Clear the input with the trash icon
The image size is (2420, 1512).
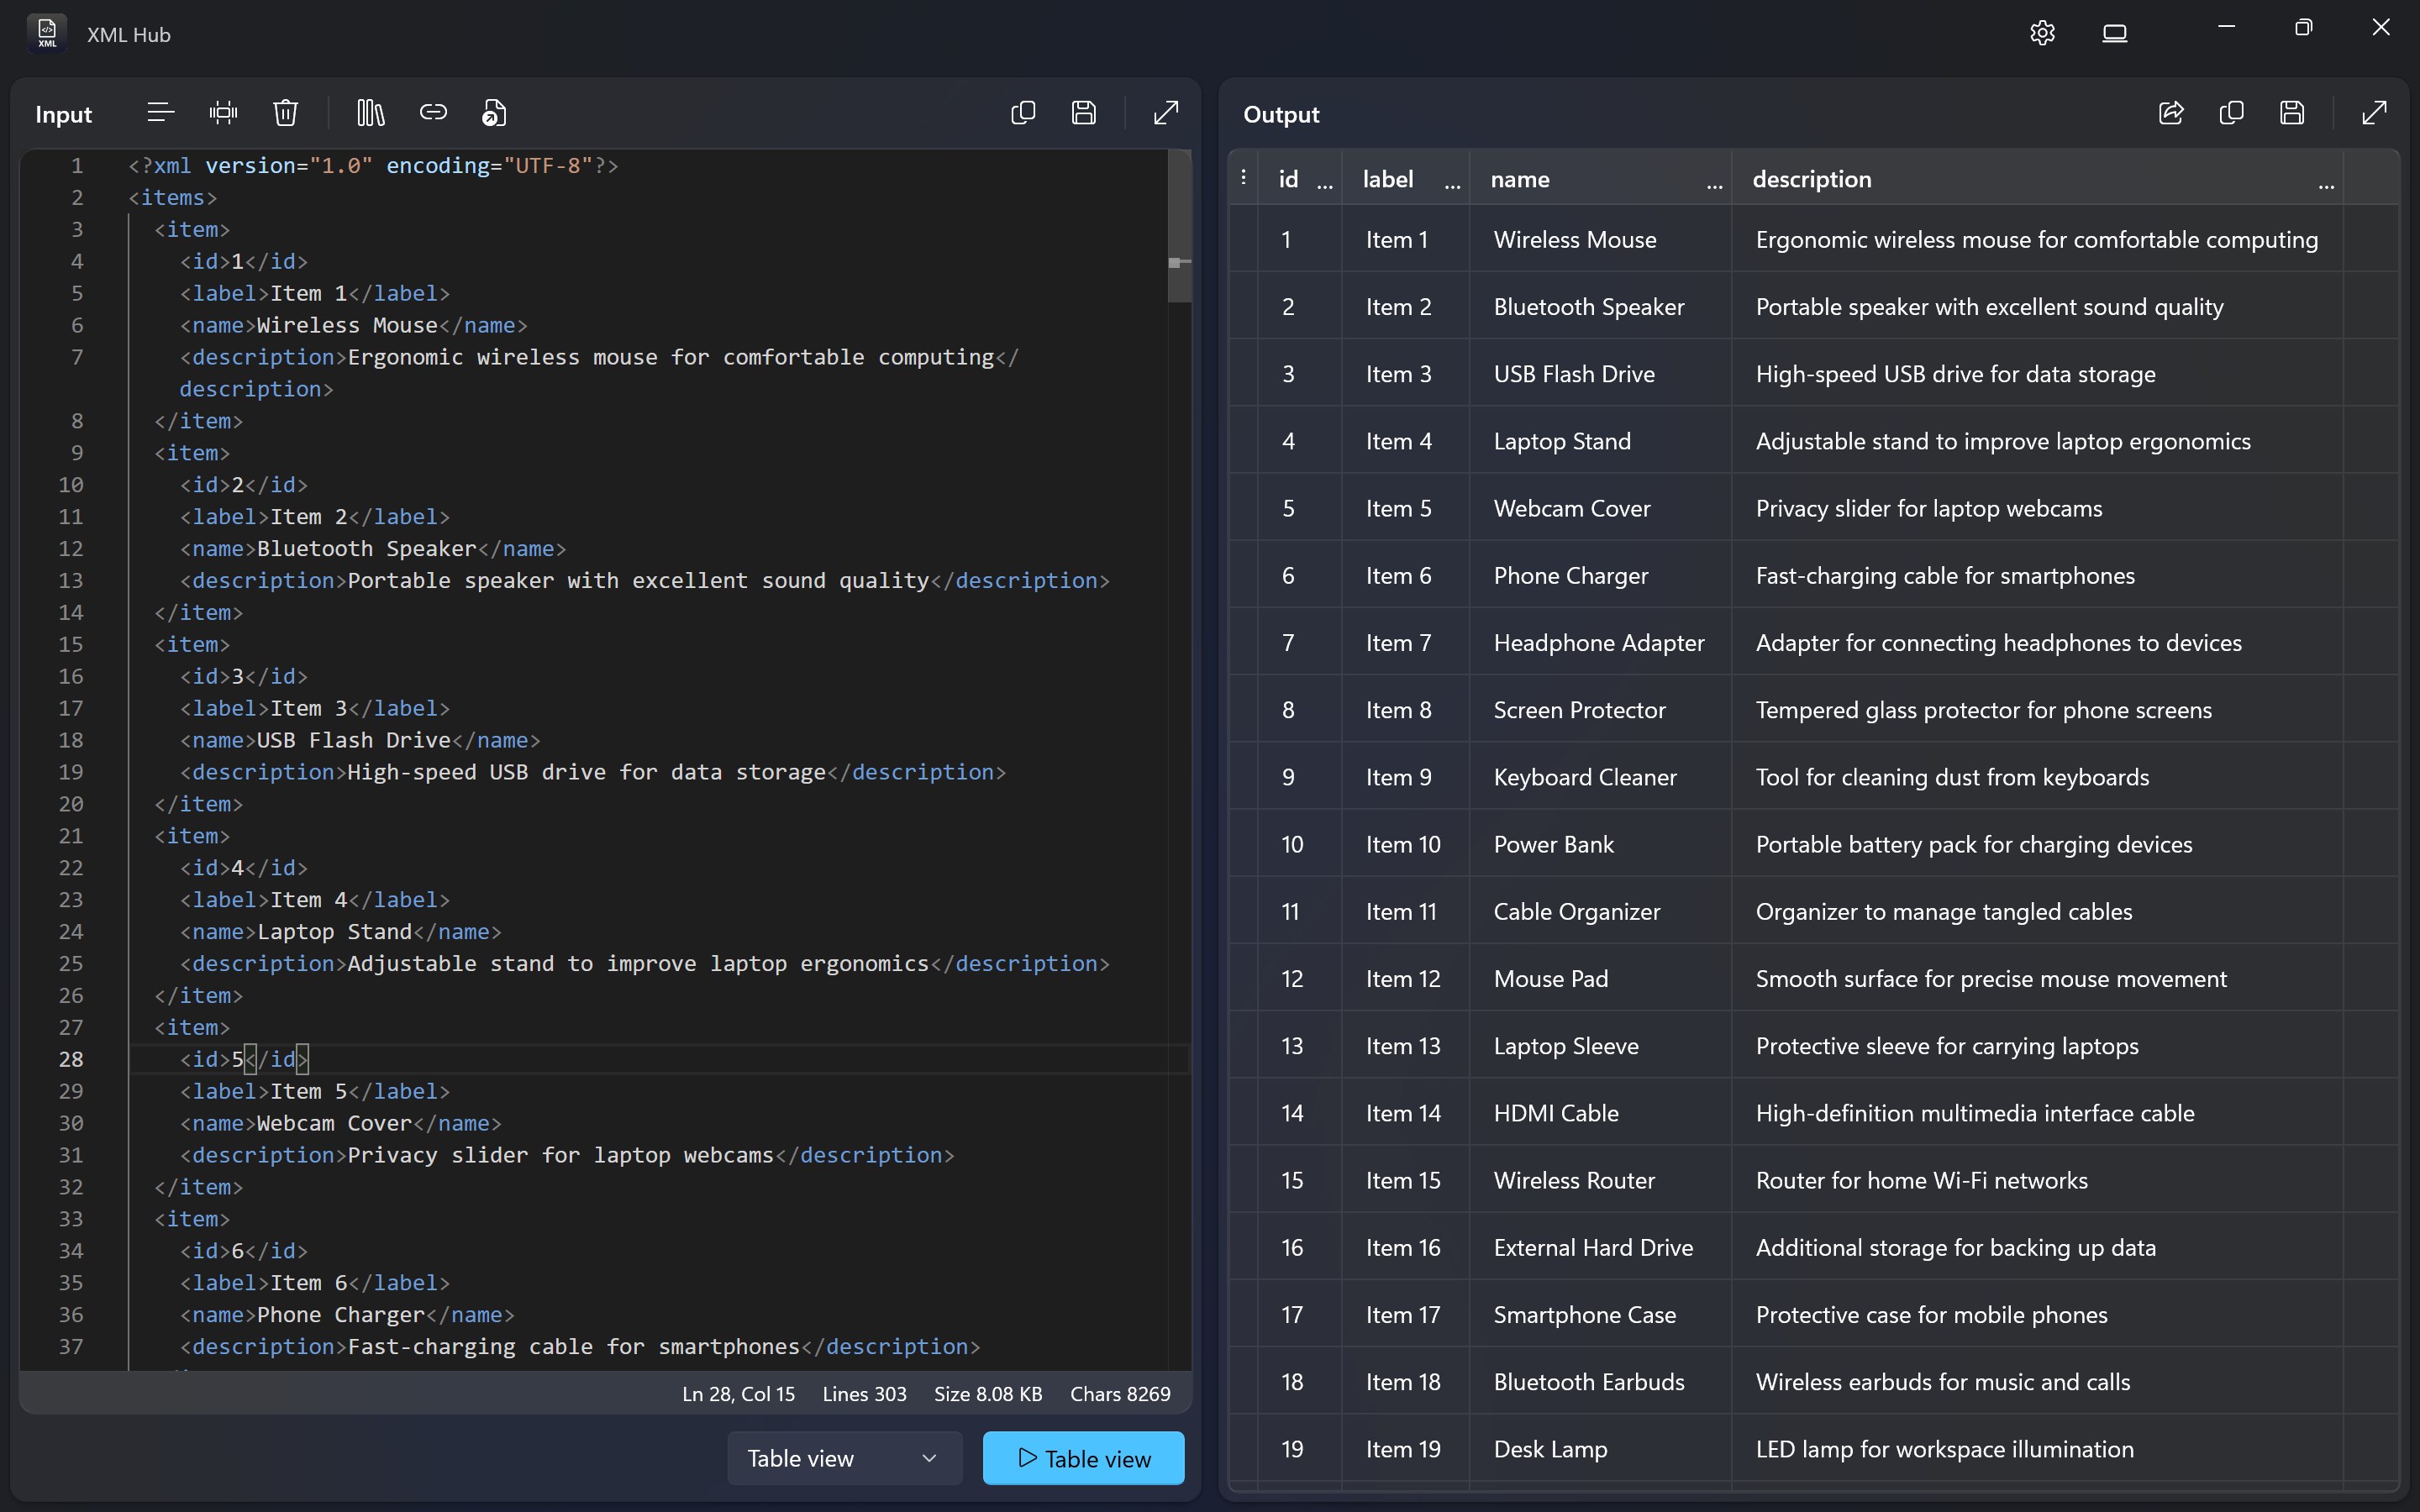pyautogui.click(x=285, y=112)
